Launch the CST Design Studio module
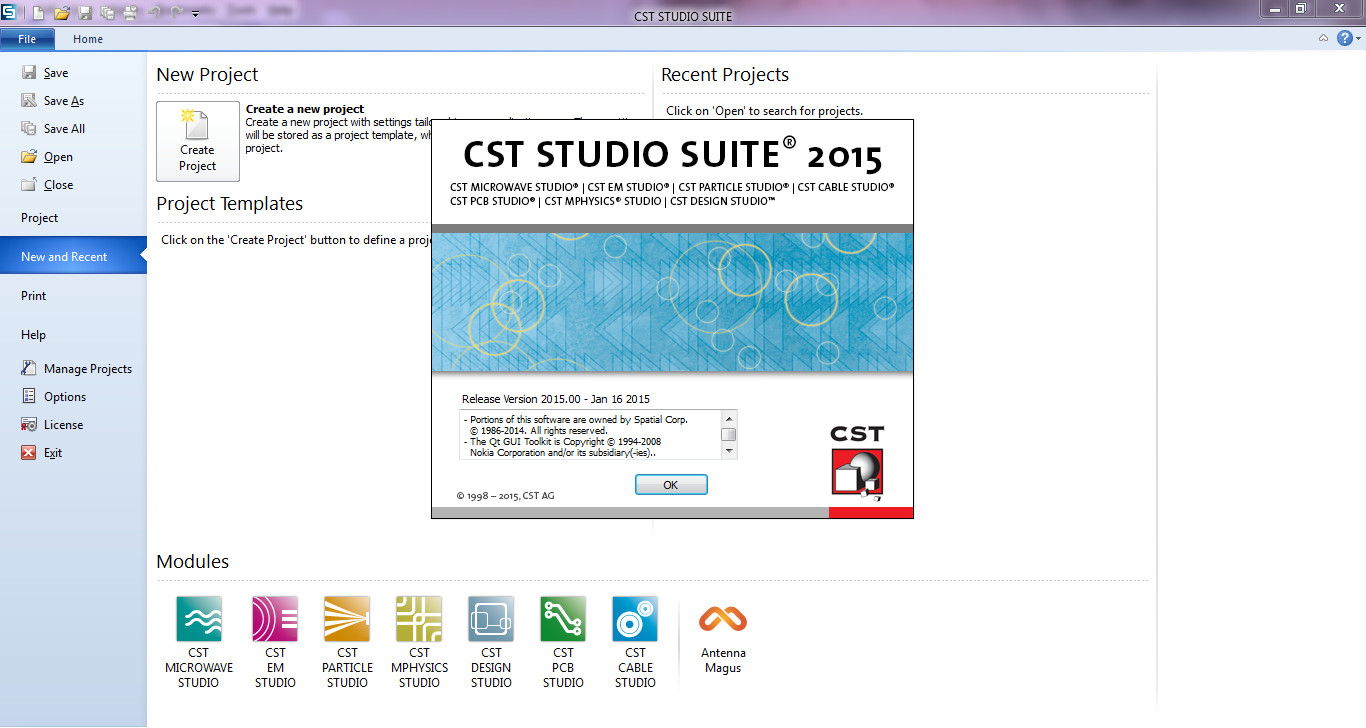This screenshot has width=1366, height=728. point(491,642)
